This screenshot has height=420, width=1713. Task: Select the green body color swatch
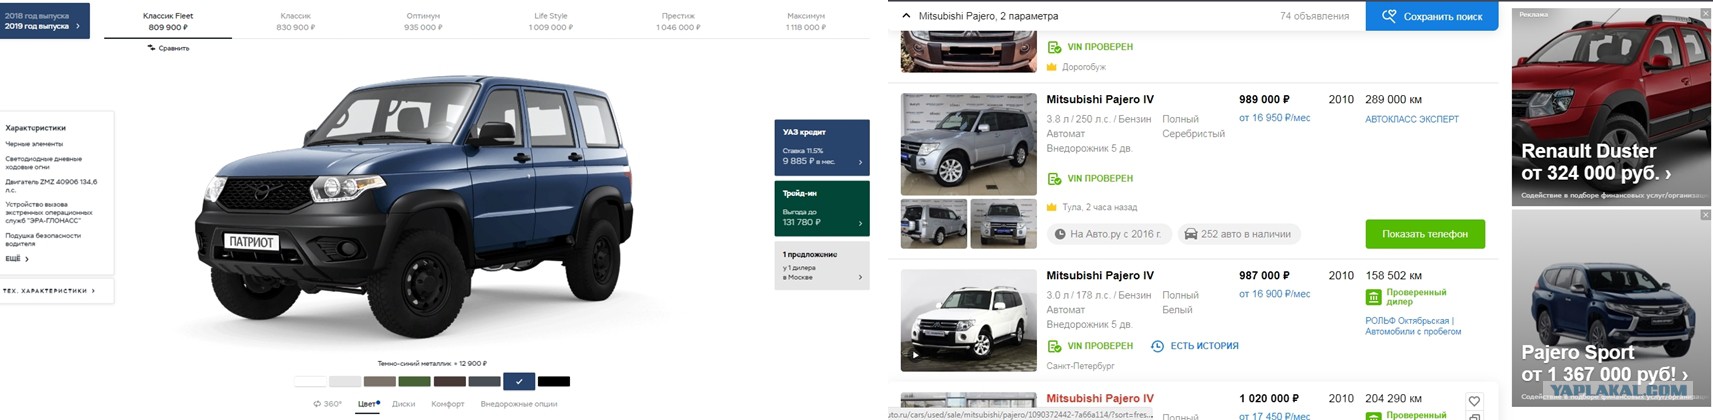point(414,381)
